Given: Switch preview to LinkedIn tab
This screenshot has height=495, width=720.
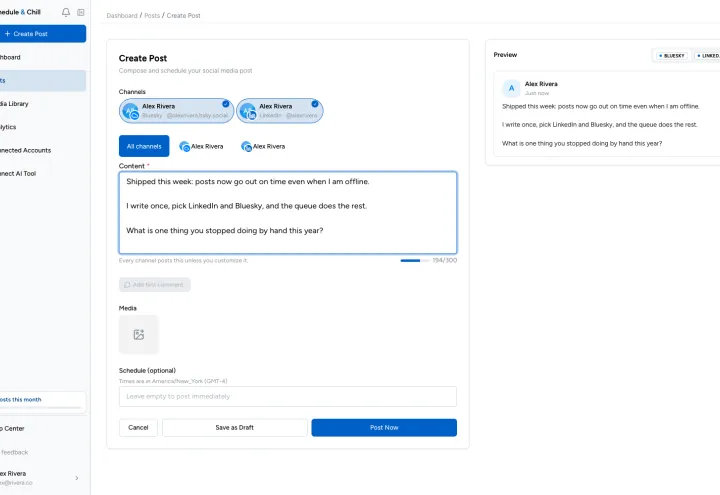Looking at the screenshot, I should (708, 56).
